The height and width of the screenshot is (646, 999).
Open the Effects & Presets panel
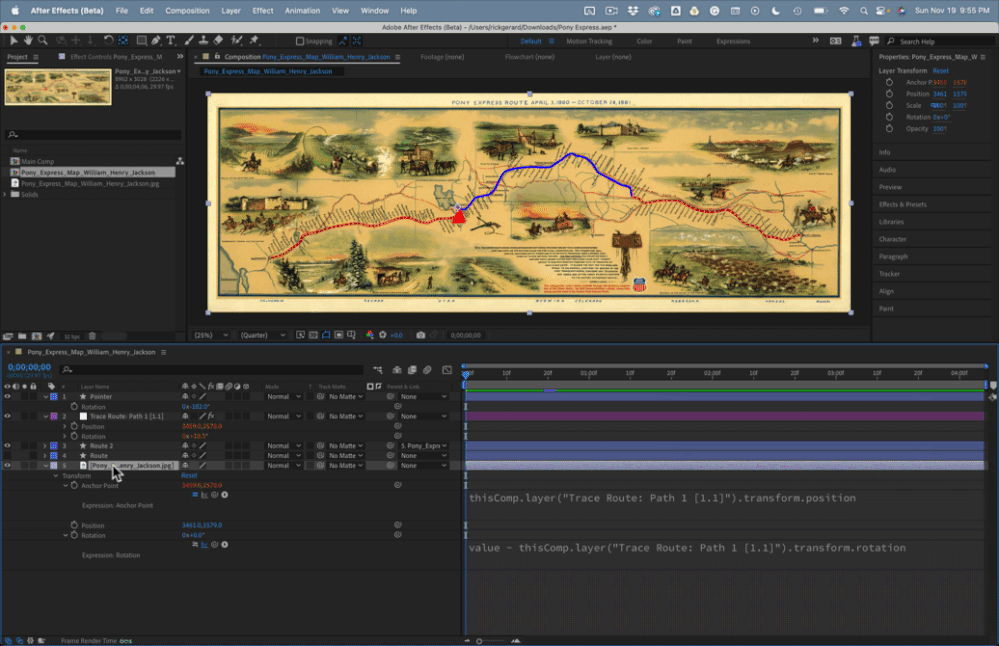coord(902,204)
